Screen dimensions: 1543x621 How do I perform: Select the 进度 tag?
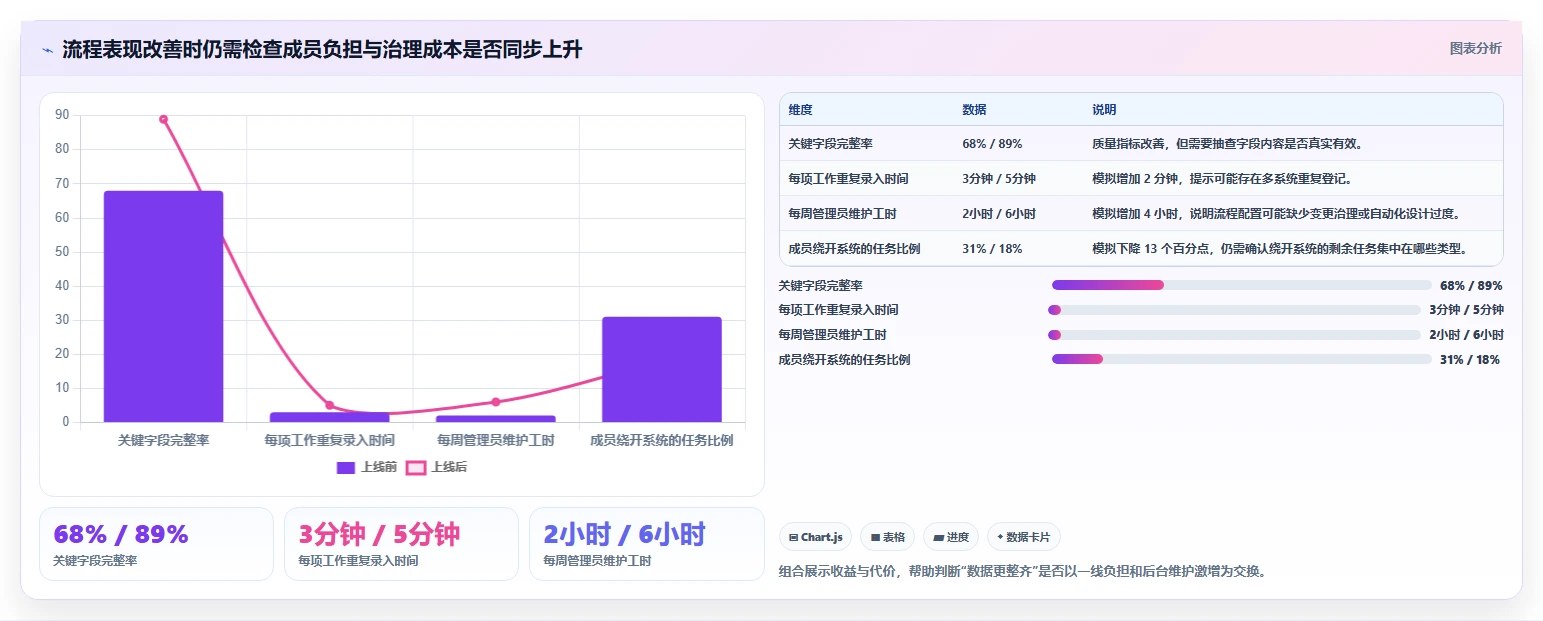coord(951,537)
